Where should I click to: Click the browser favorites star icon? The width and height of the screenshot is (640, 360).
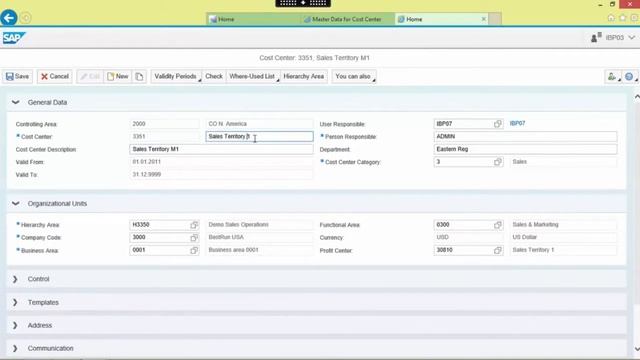(622, 18)
